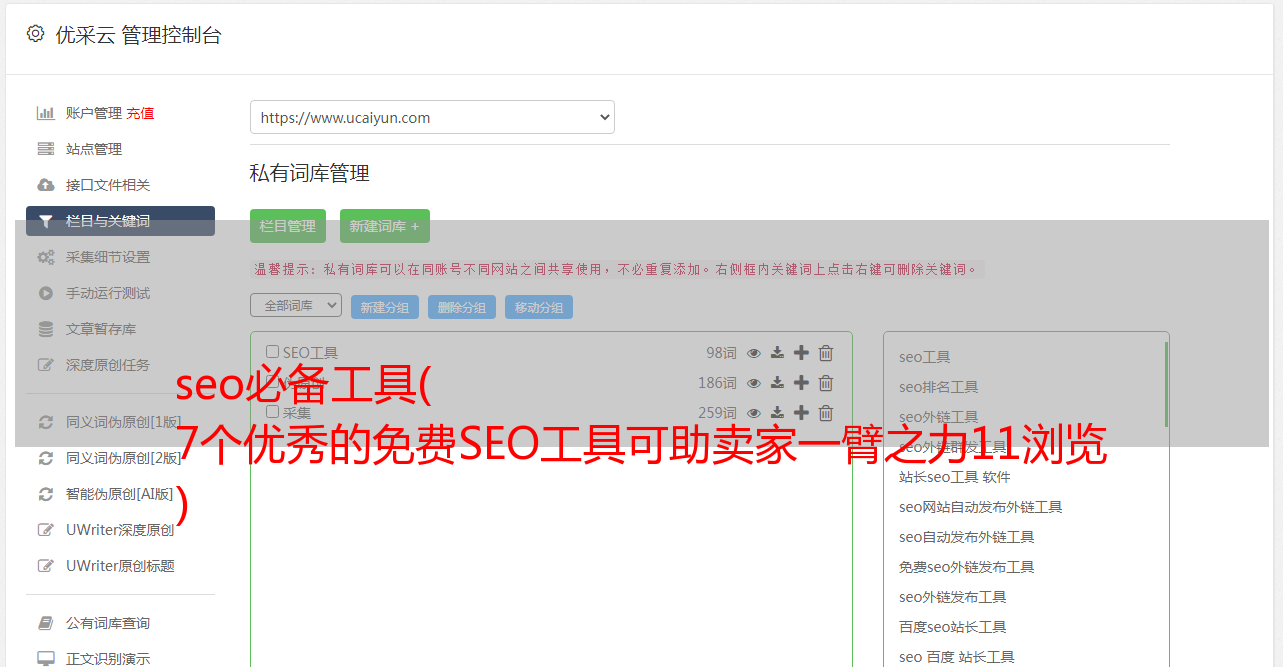
Task: Click the 采集细节设置 gears icon
Action: (46, 257)
